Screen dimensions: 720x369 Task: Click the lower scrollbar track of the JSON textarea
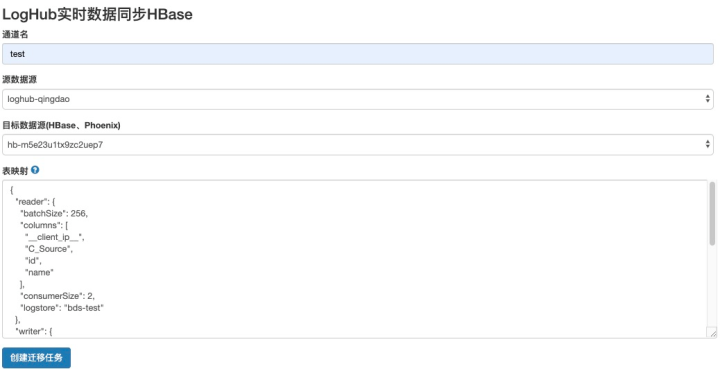click(x=712, y=285)
